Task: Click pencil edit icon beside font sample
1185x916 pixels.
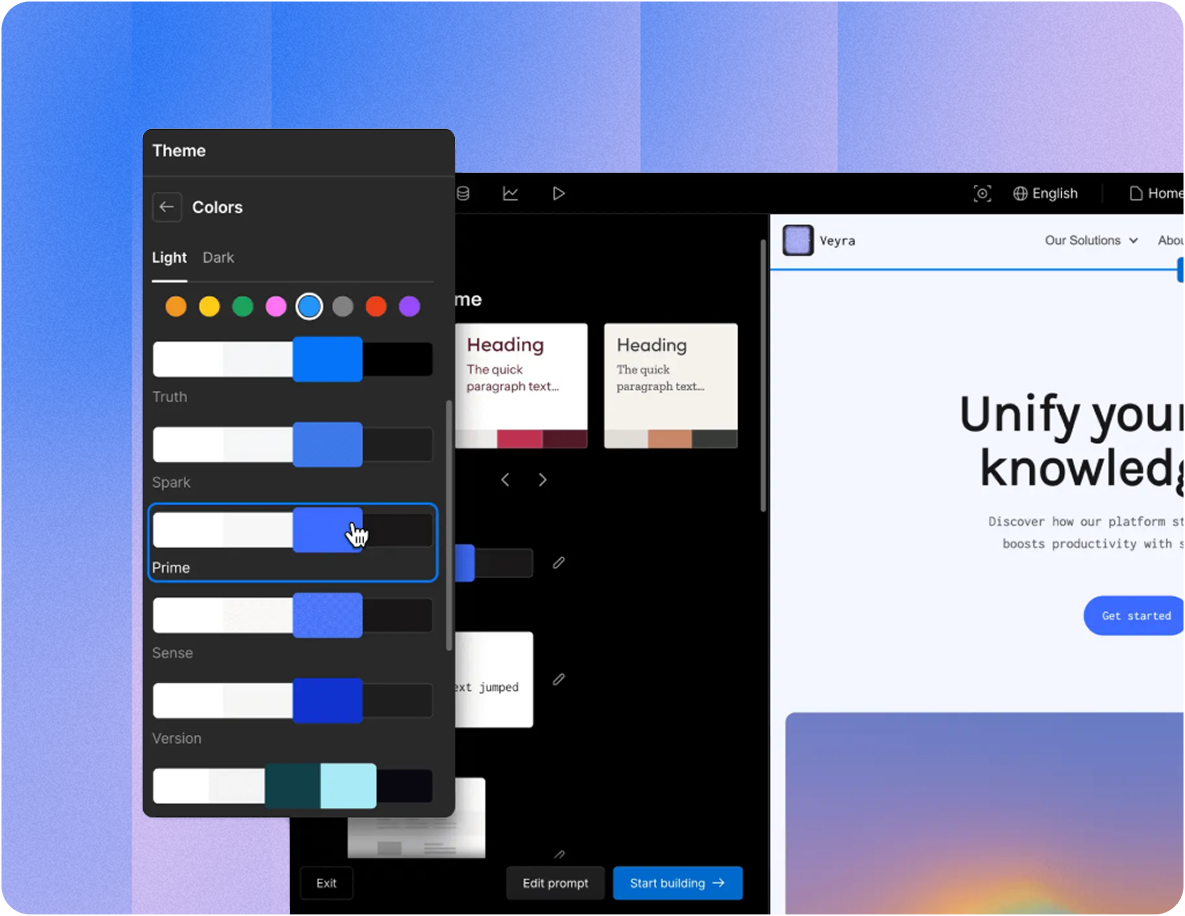Action: coord(559,679)
